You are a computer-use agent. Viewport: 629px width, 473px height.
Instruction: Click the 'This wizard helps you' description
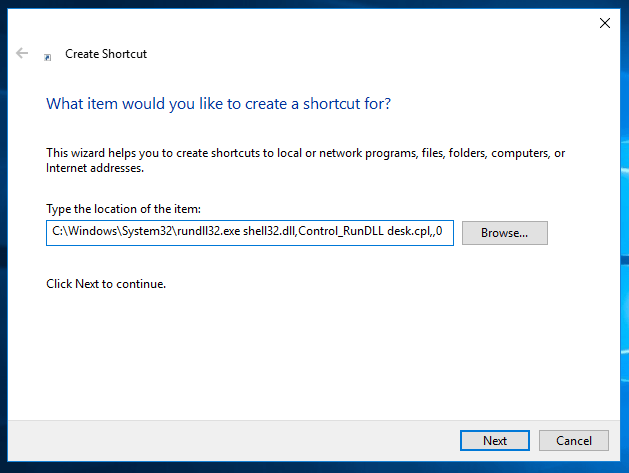(305, 160)
